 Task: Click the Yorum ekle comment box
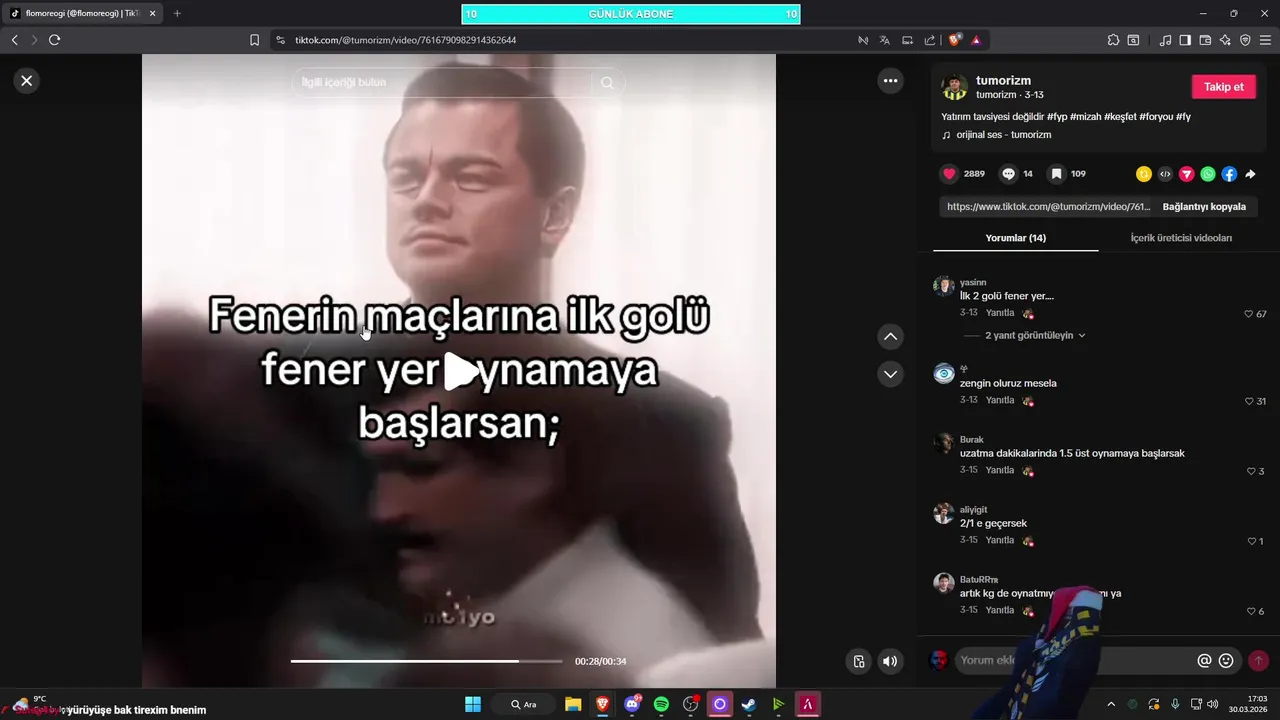click(1075, 660)
